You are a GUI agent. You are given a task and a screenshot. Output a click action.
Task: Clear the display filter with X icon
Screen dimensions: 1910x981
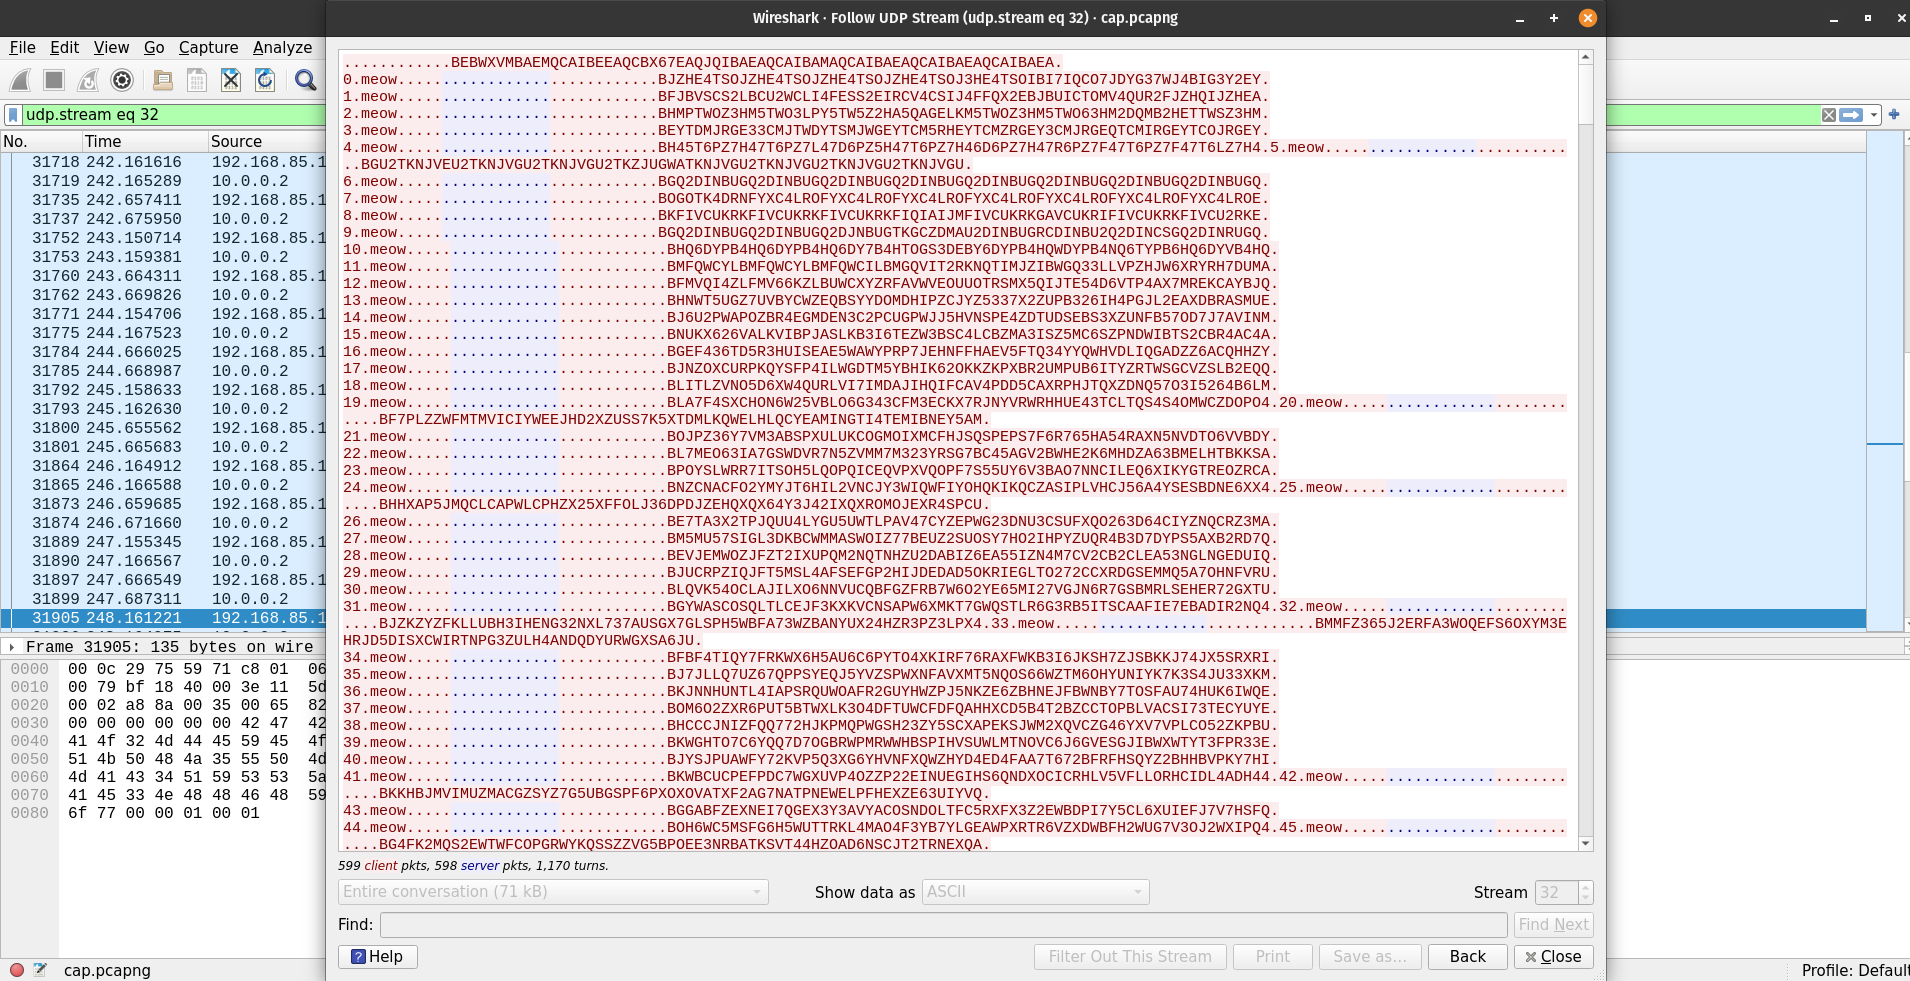tap(1828, 115)
